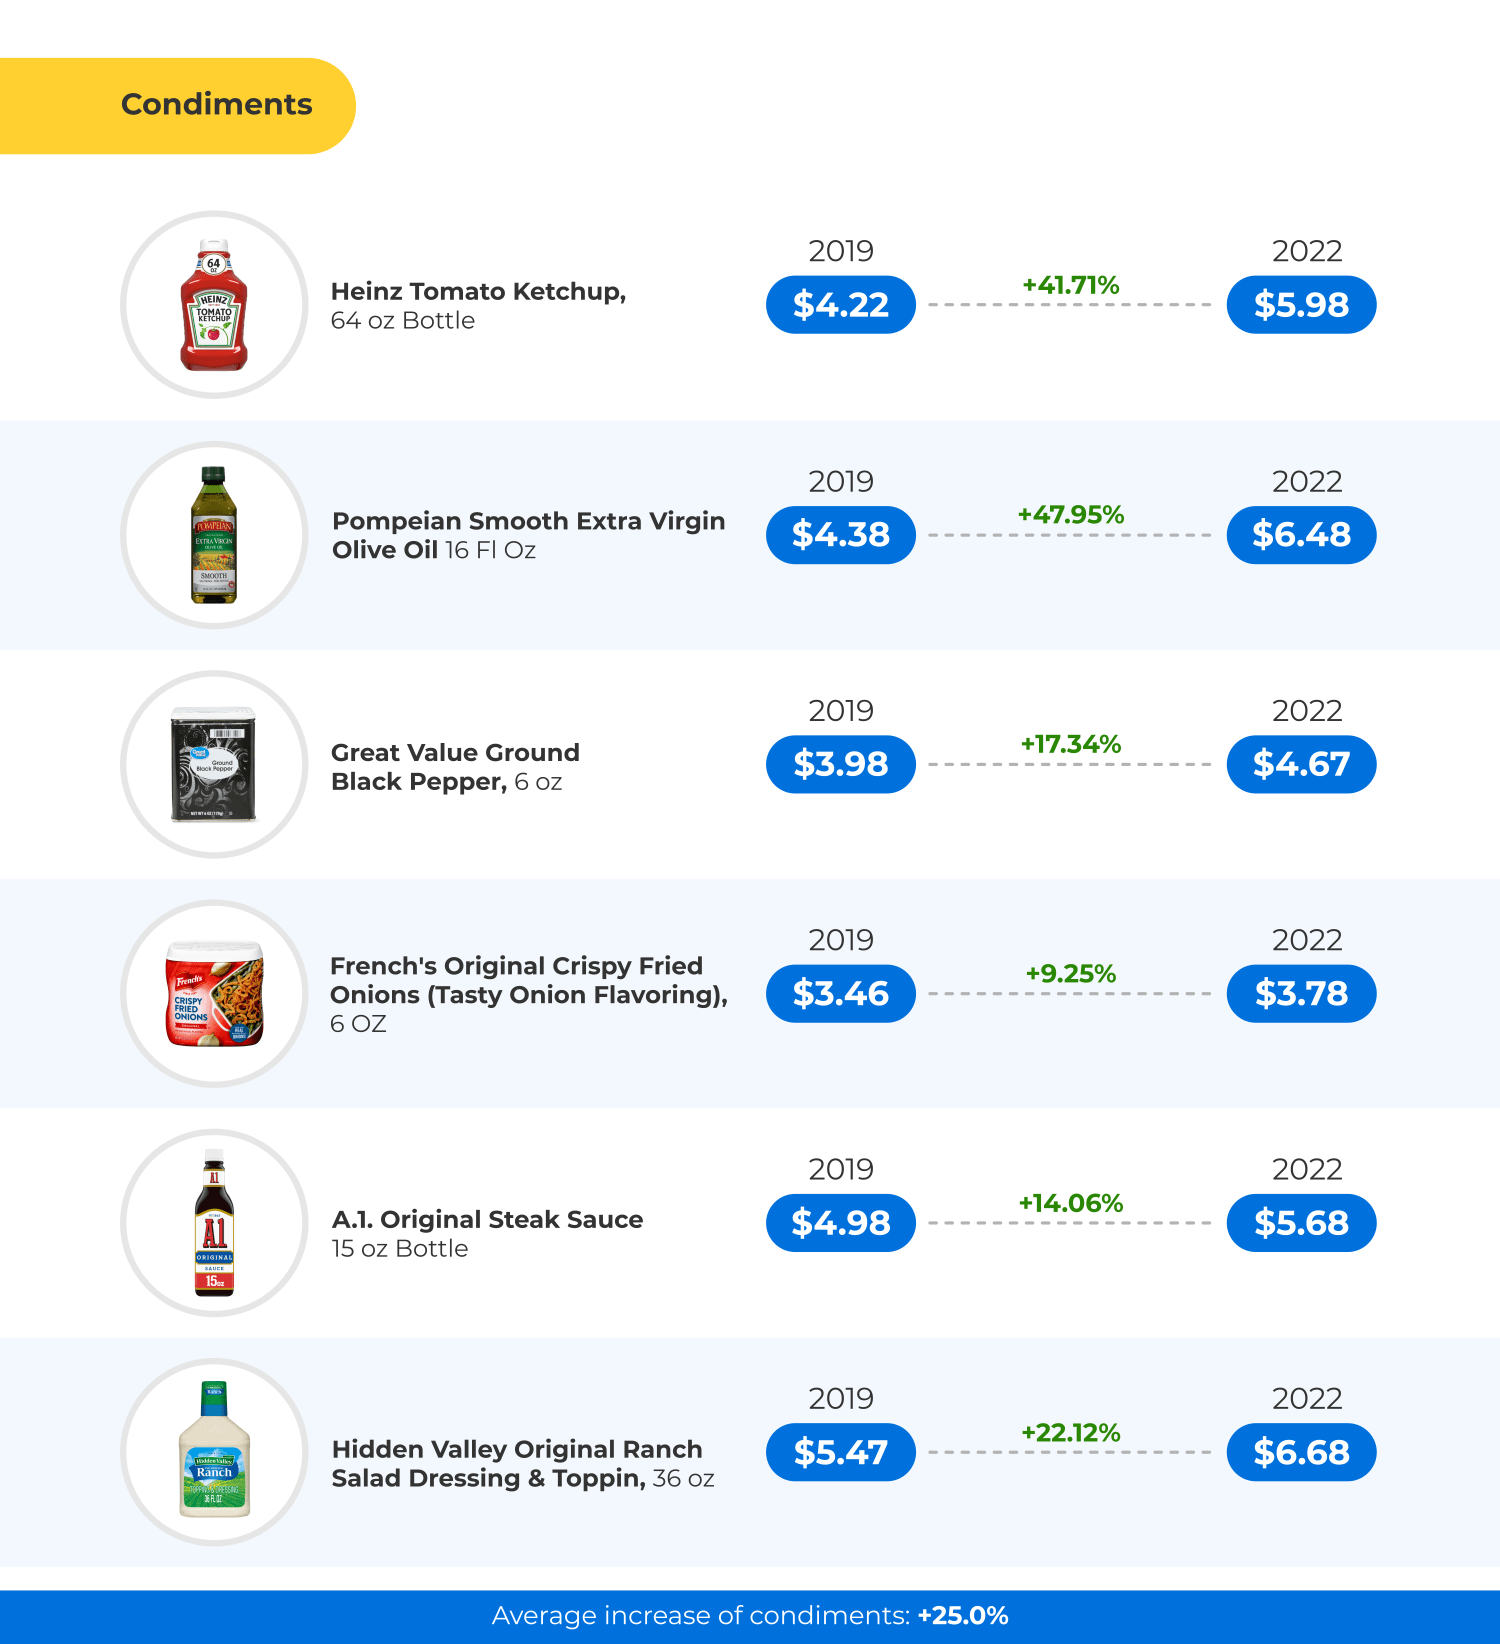Click the average increase of condiments banner
Screen dimensions: 1500x1644
[750, 1616]
